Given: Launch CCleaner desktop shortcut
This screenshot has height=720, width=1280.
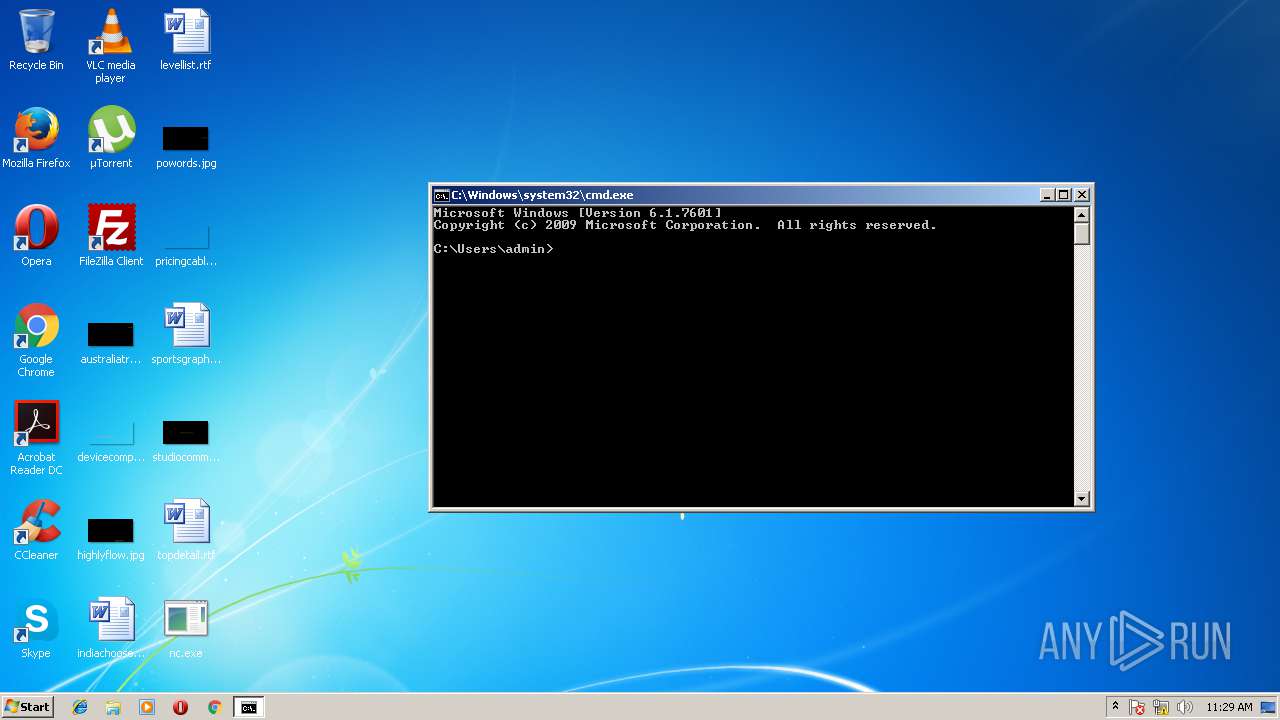Looking at the screenshot, I should pyautogui.click(x=36, y=530).
